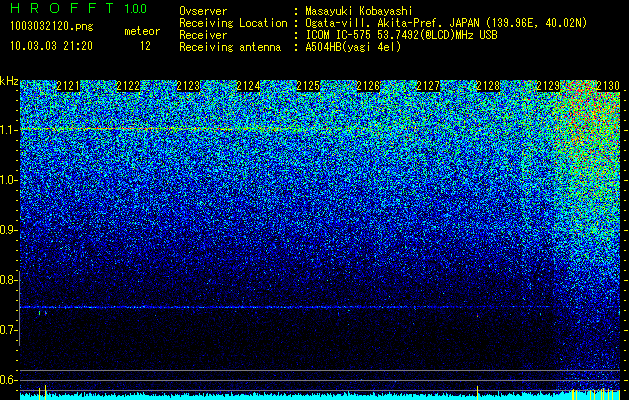Click the Receiving antenna label
This screenshot has width=629, height=400.
(x=230, y=47)
